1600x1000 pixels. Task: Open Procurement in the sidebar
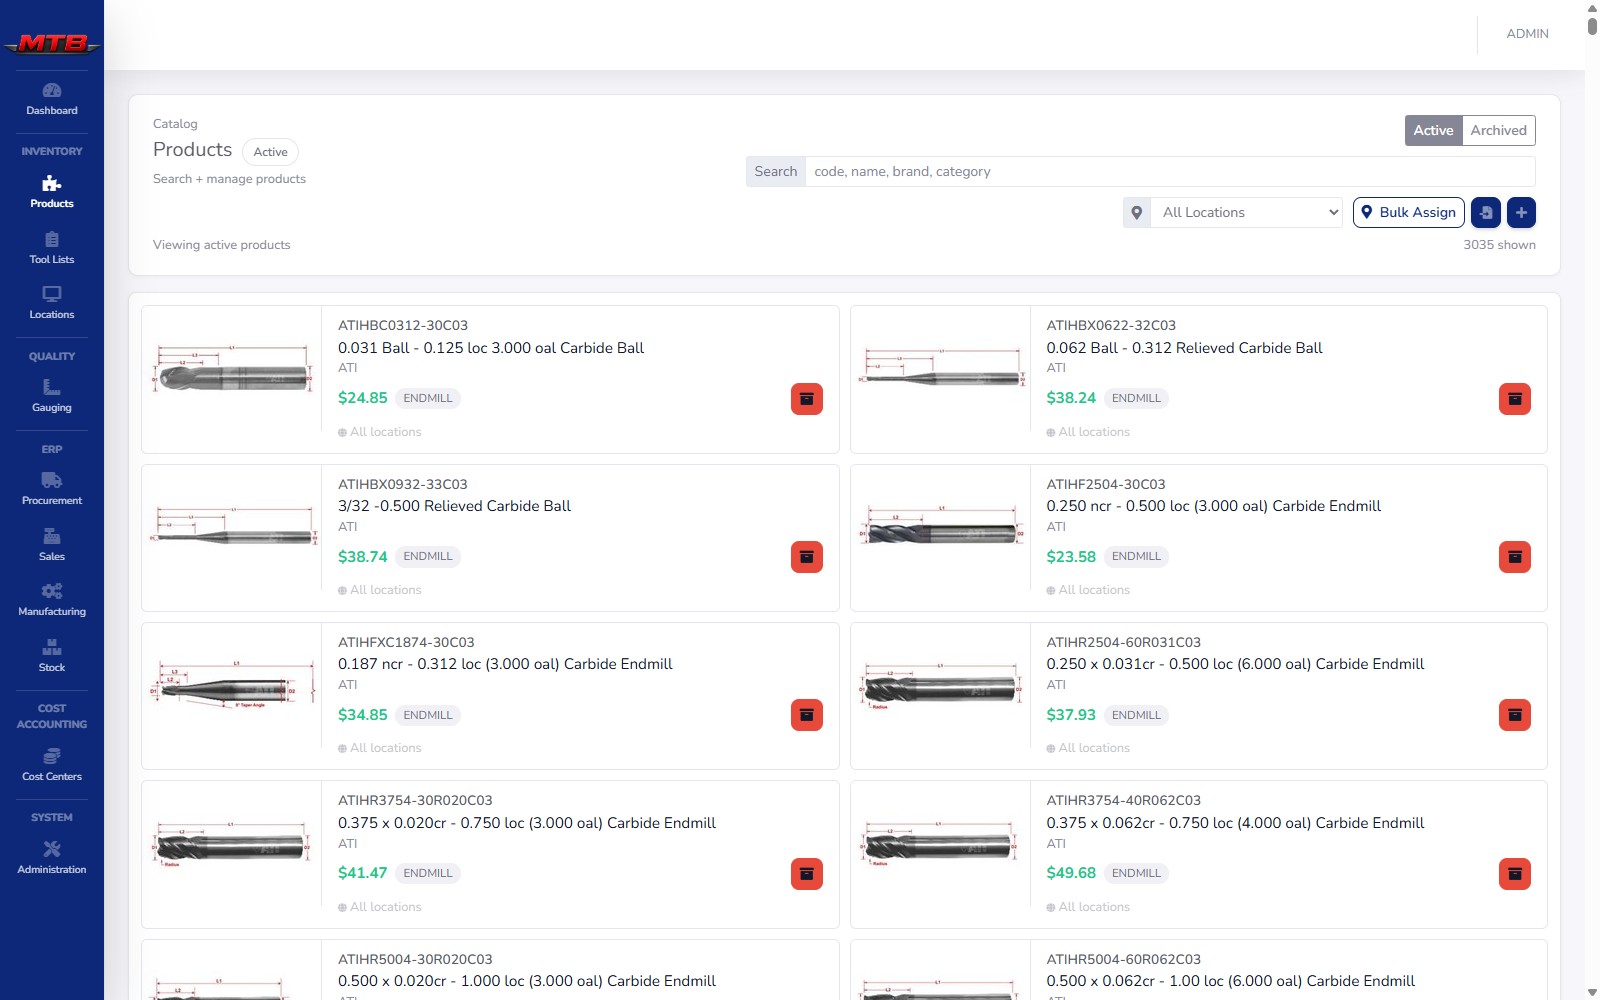(x=52, y=489)
